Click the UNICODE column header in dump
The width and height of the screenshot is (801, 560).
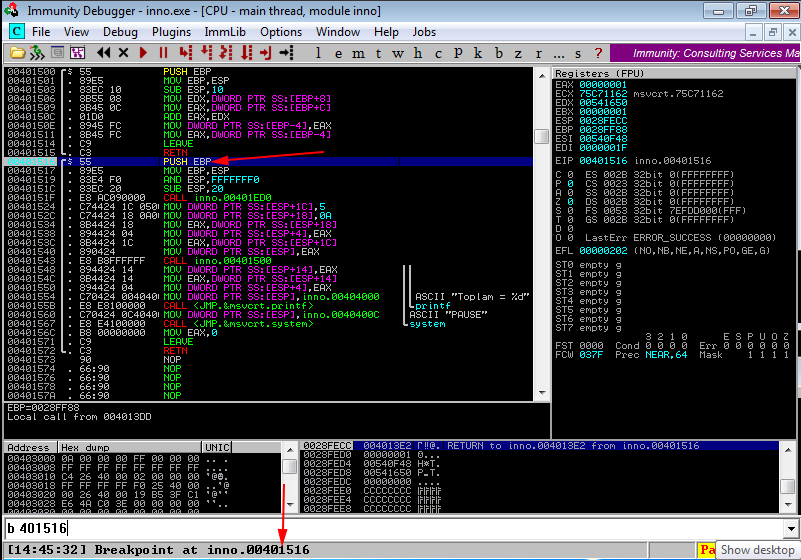pyautogui.click(x=217, y=447)
